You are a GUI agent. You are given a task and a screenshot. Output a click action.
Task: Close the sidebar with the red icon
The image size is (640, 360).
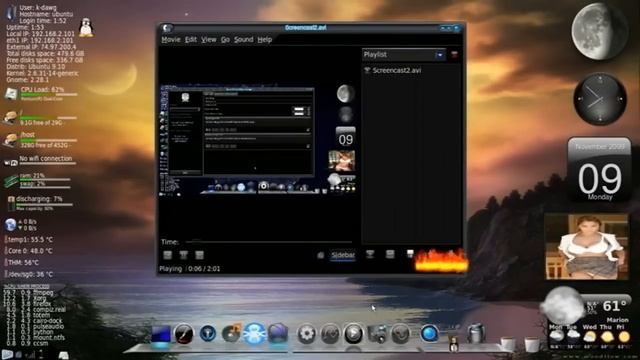click(x=454, y=55)
